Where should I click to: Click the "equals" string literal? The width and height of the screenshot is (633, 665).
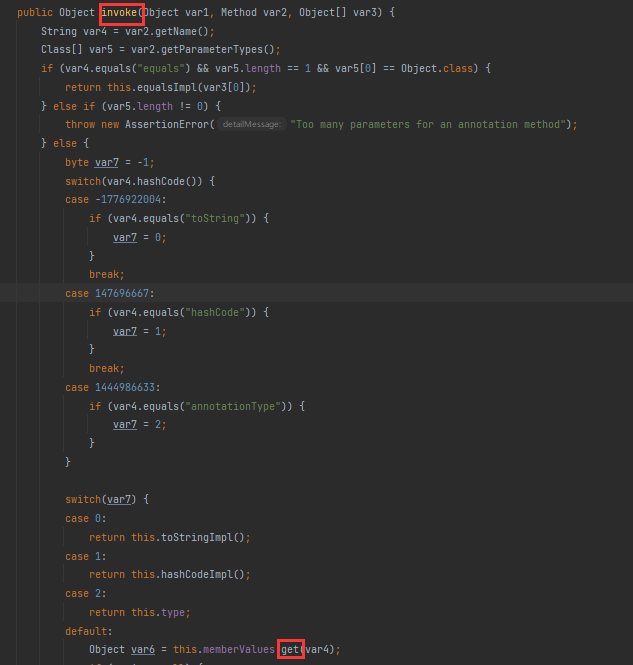pyautogui.click(x=161, y=68)
